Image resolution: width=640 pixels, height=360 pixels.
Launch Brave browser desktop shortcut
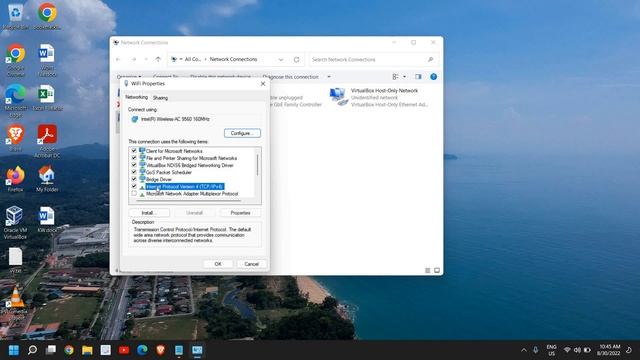click(x=16, y=138)
